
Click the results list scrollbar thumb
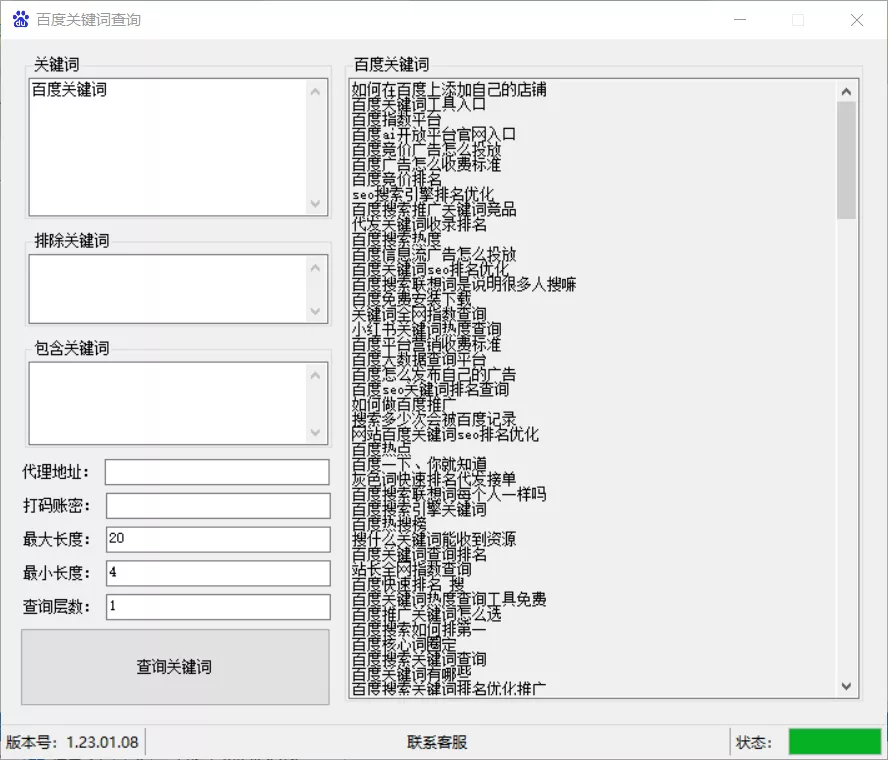click(846, 160)
